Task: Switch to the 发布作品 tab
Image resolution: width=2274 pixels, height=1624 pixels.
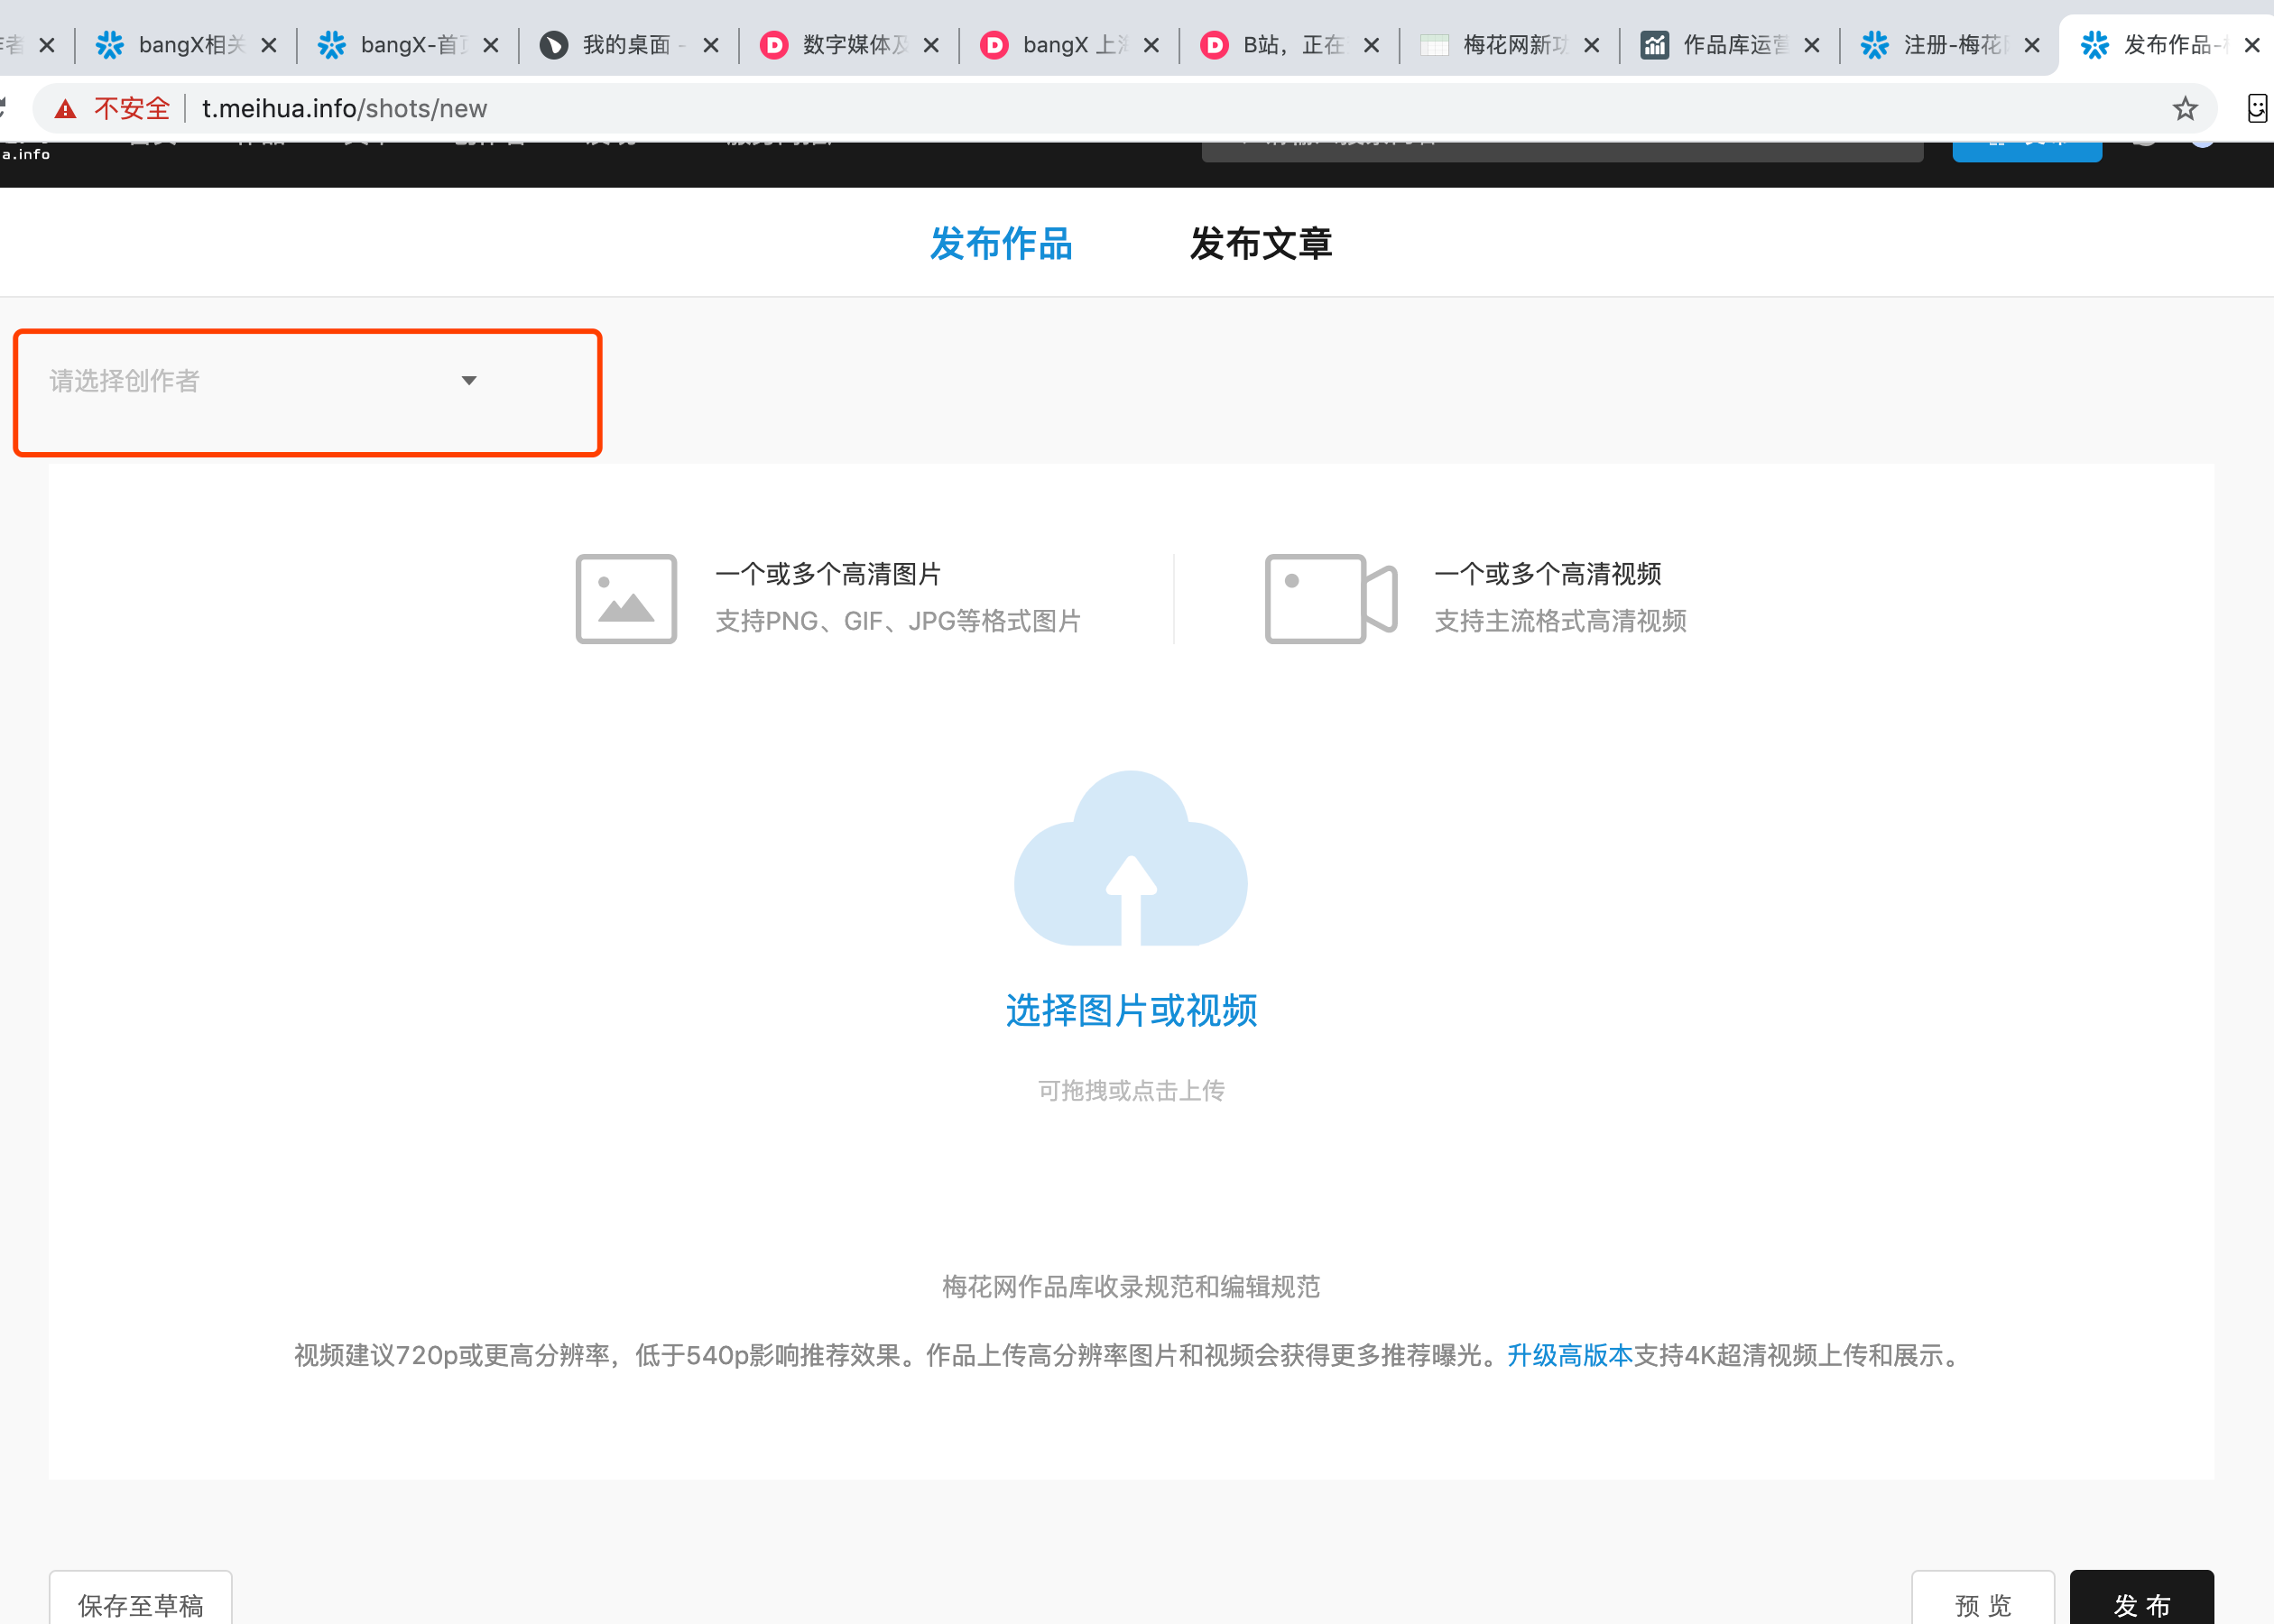Action: [1001, 243]
